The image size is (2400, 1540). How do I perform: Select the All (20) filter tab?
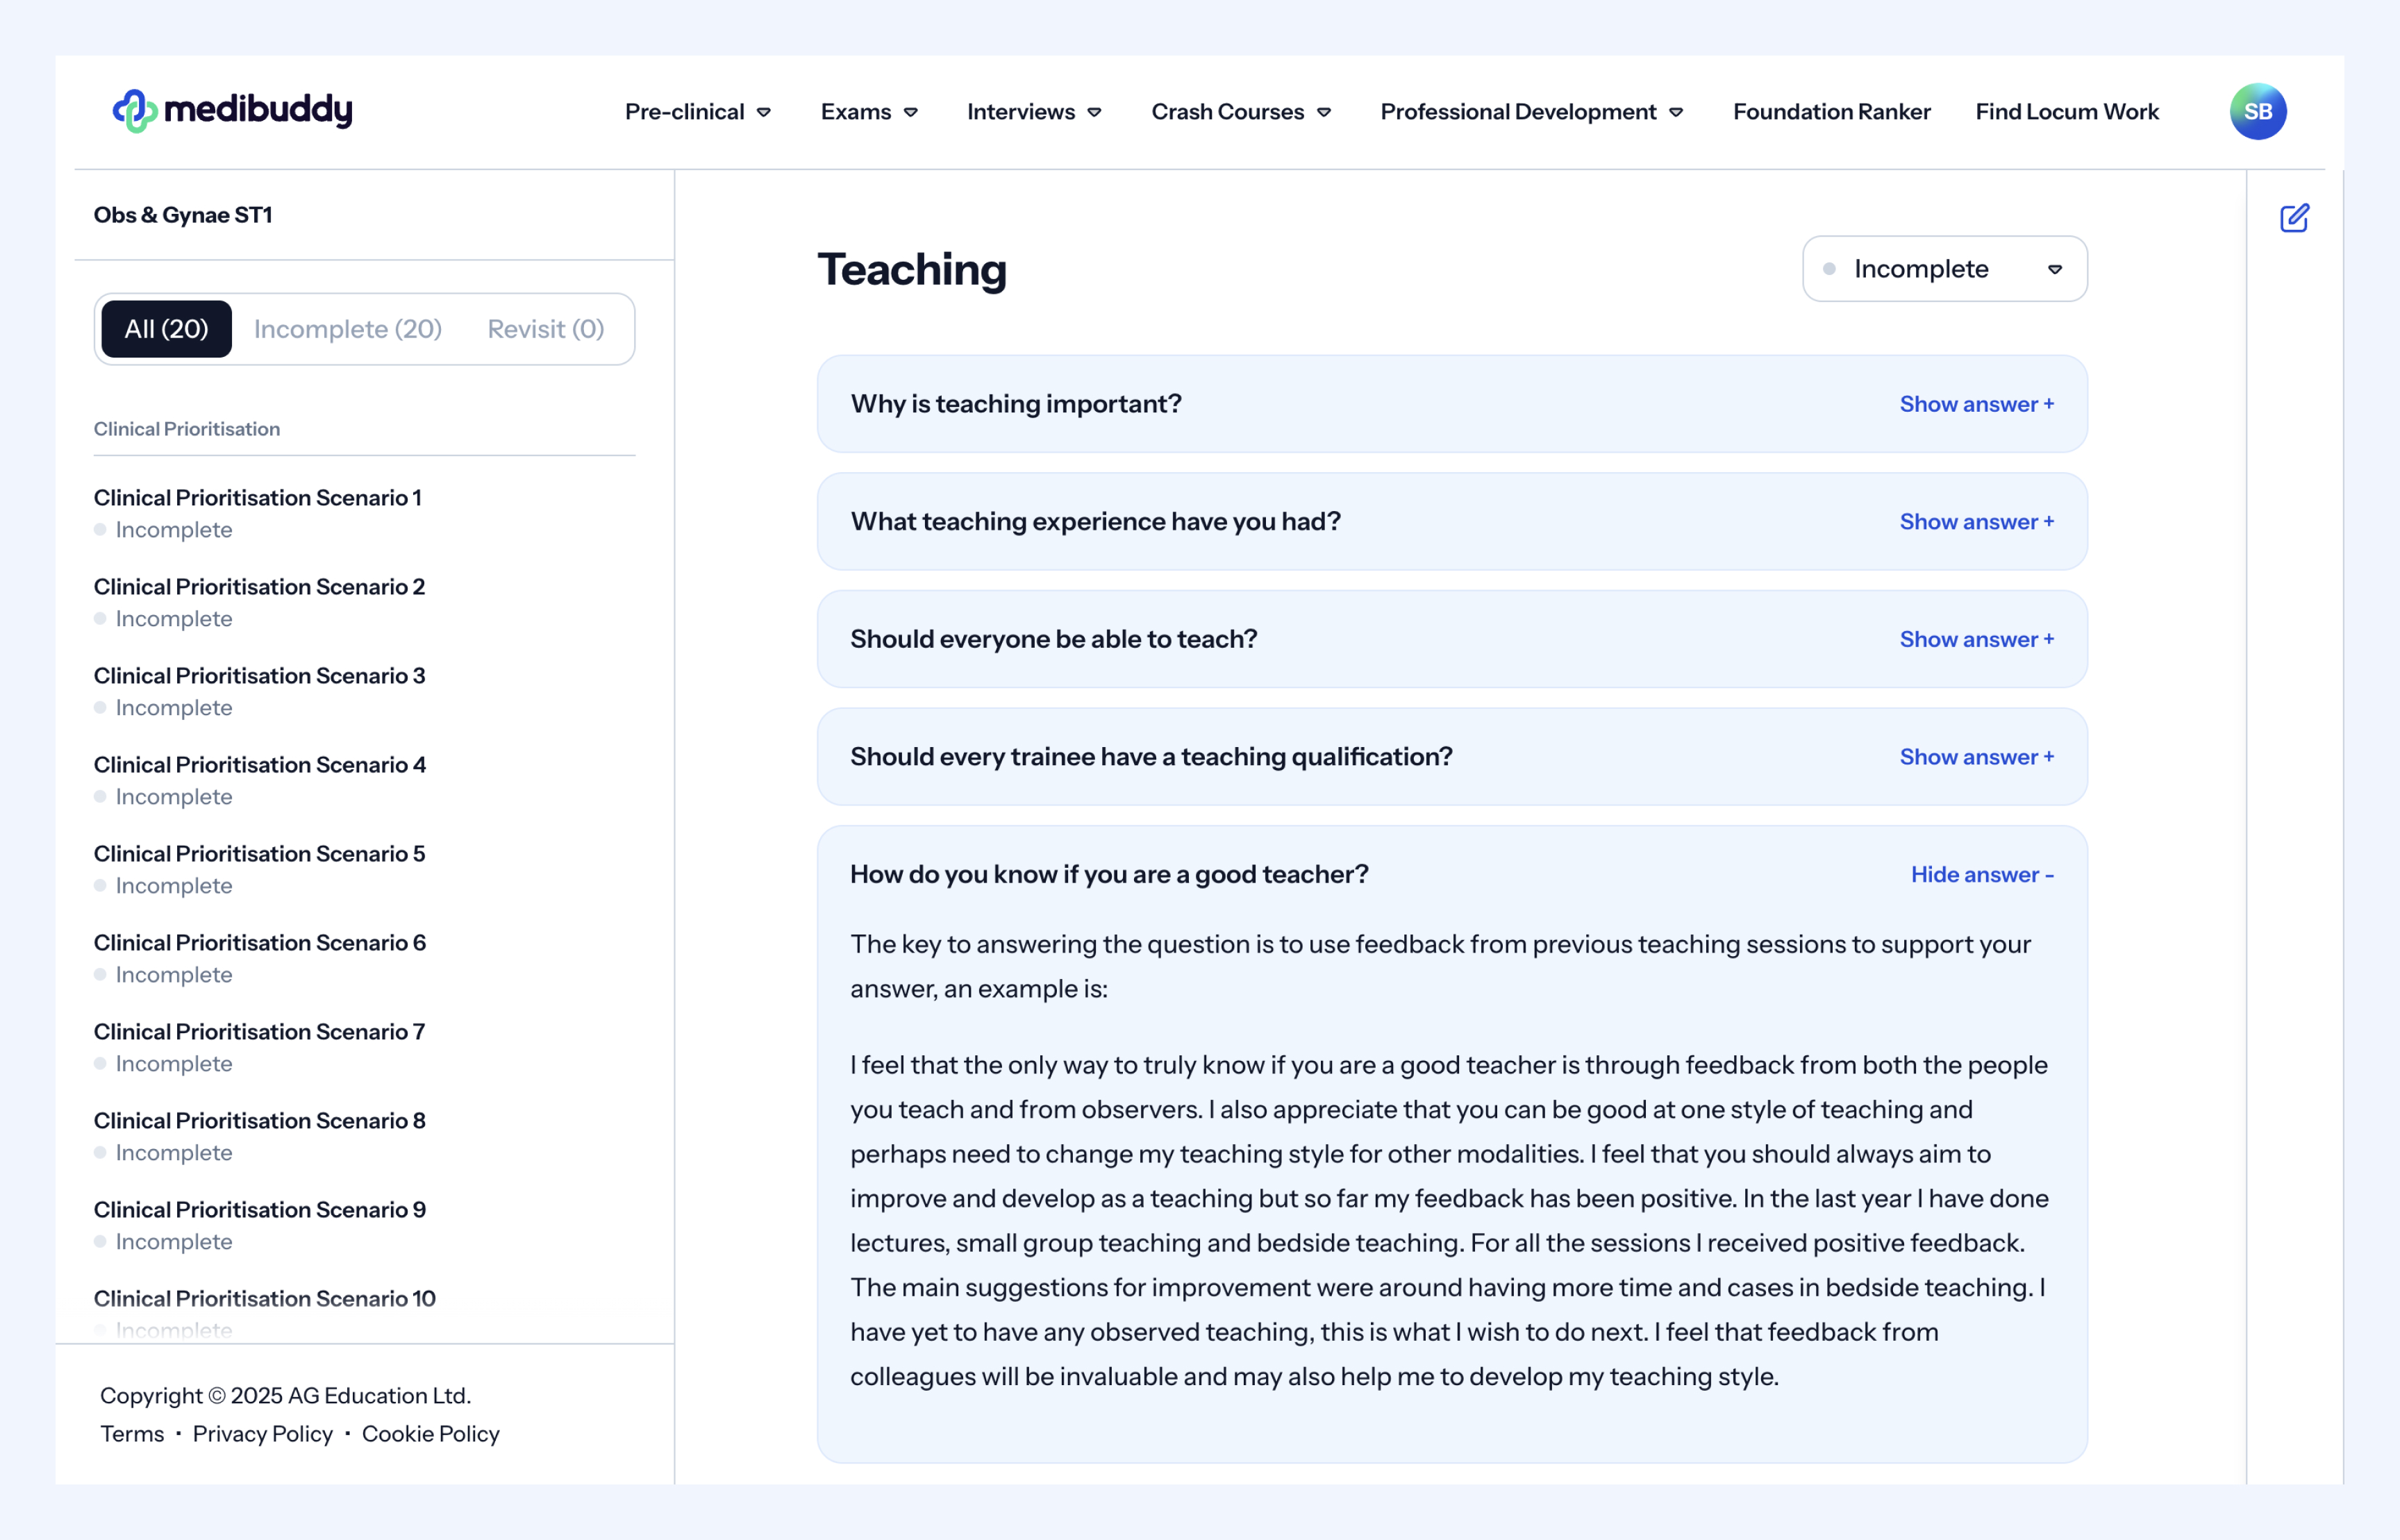tap(166, 329)
